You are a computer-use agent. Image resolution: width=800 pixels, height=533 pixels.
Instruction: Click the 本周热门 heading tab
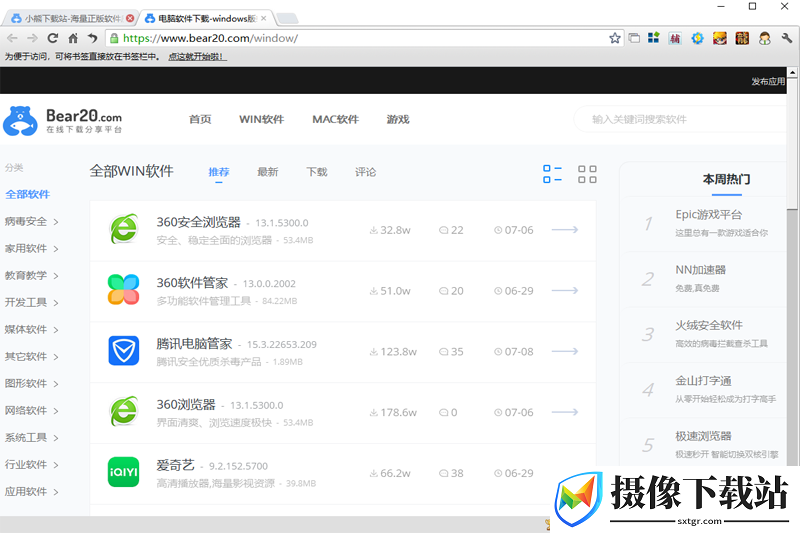(x=727, y=180)
